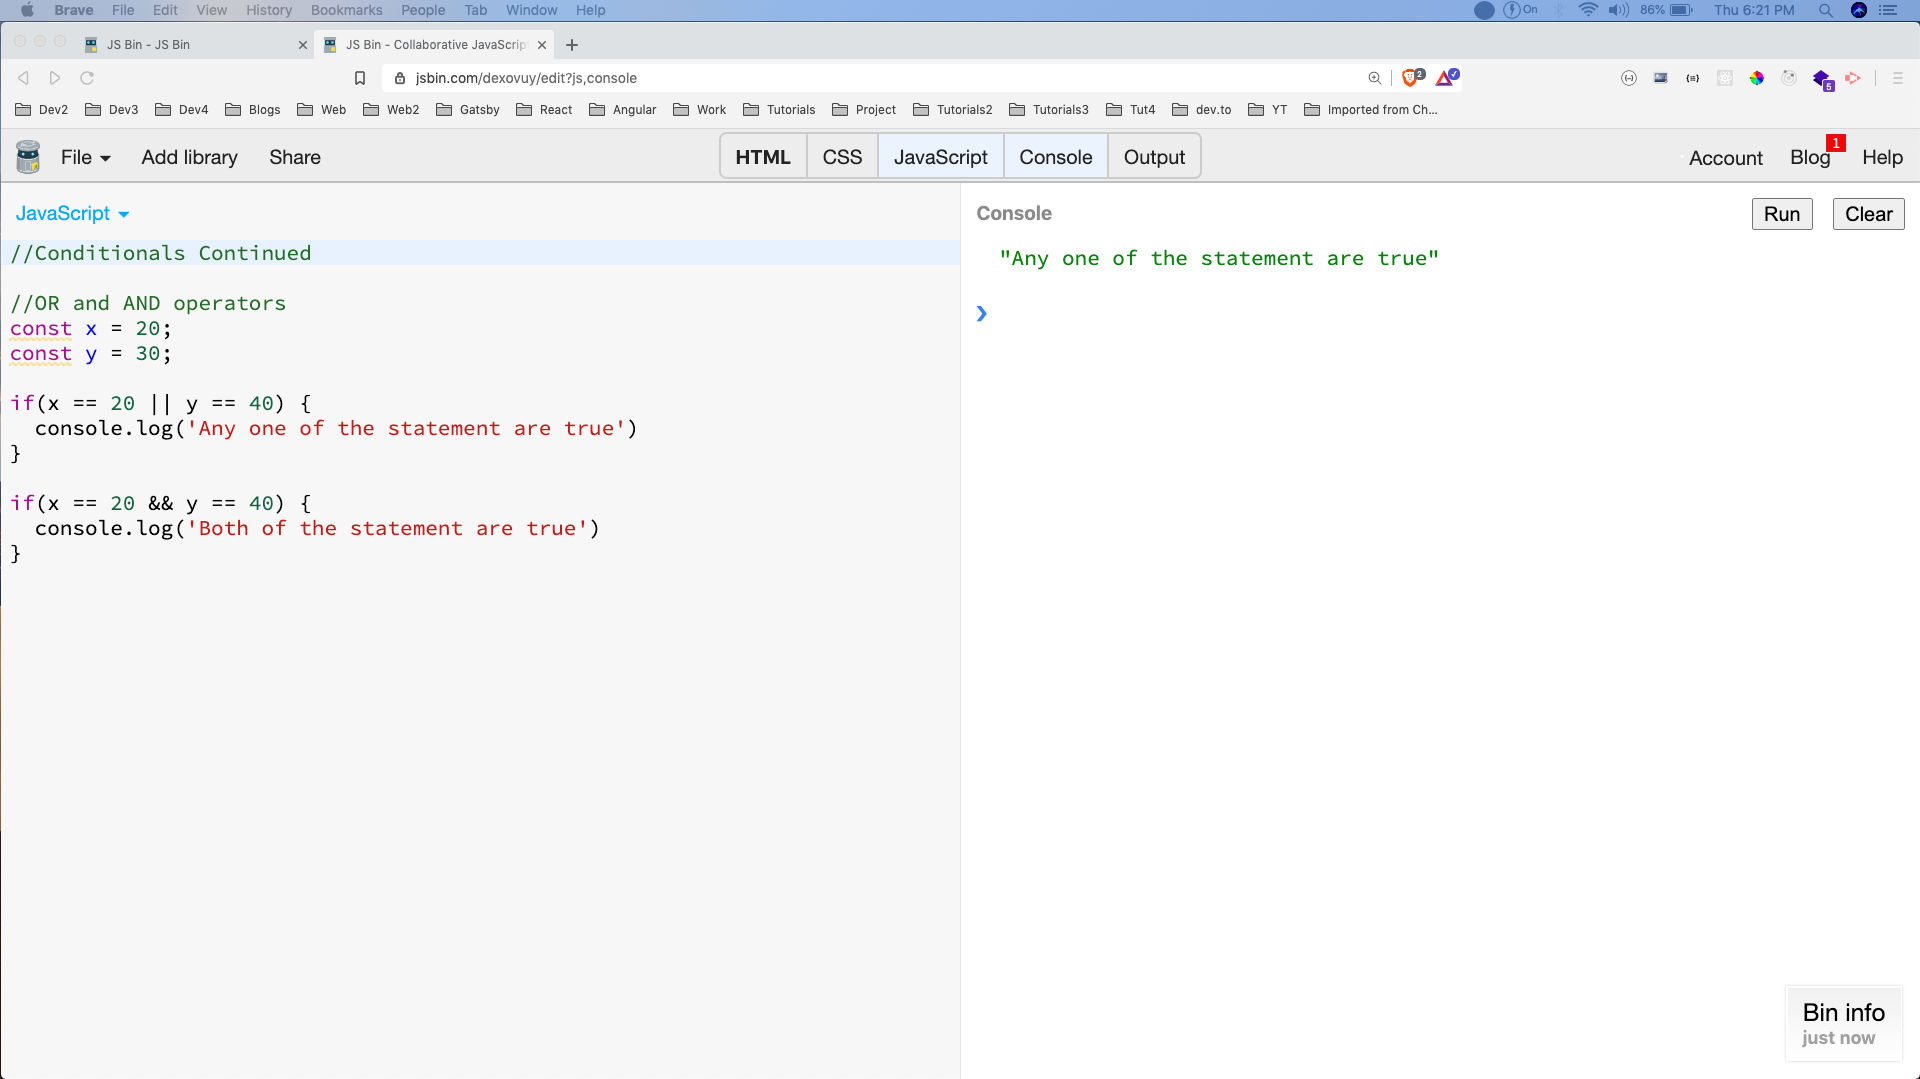Open the Dev2 bookmarks folder
1920x1079 pixels.
tap(42, 110)
